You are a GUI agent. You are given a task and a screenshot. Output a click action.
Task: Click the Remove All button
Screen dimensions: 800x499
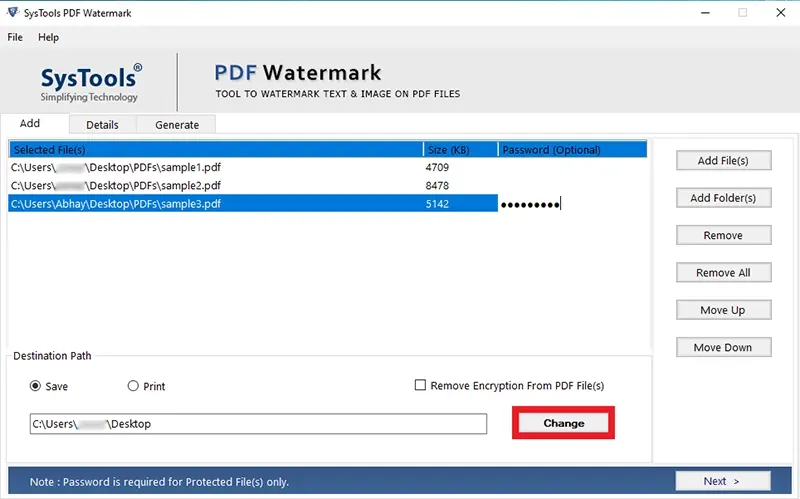coord(723,272)
